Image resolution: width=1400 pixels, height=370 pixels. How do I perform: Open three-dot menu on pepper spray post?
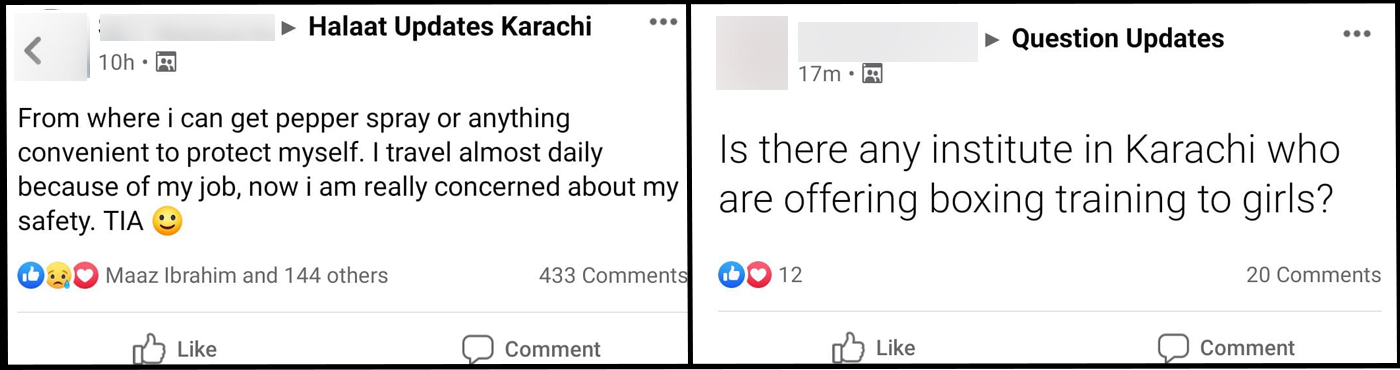coord(663,23)
